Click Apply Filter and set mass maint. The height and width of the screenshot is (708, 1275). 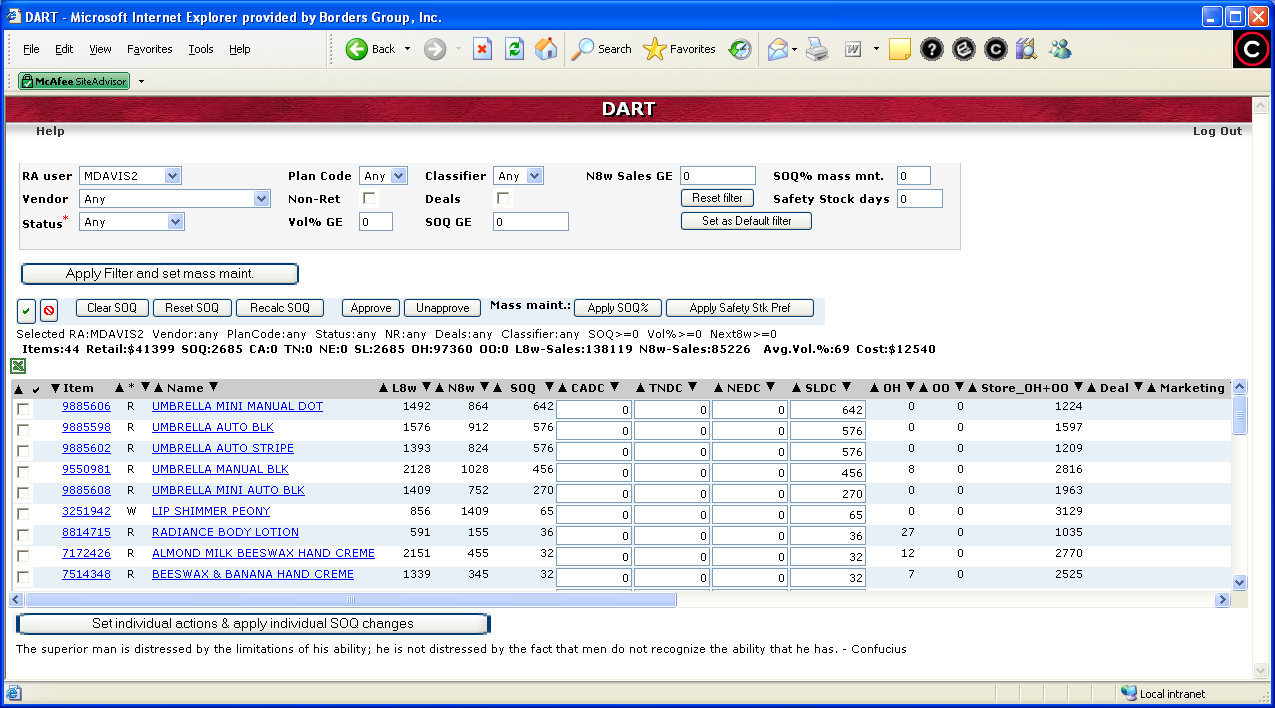pyautogui.click(x=160, y=274)
